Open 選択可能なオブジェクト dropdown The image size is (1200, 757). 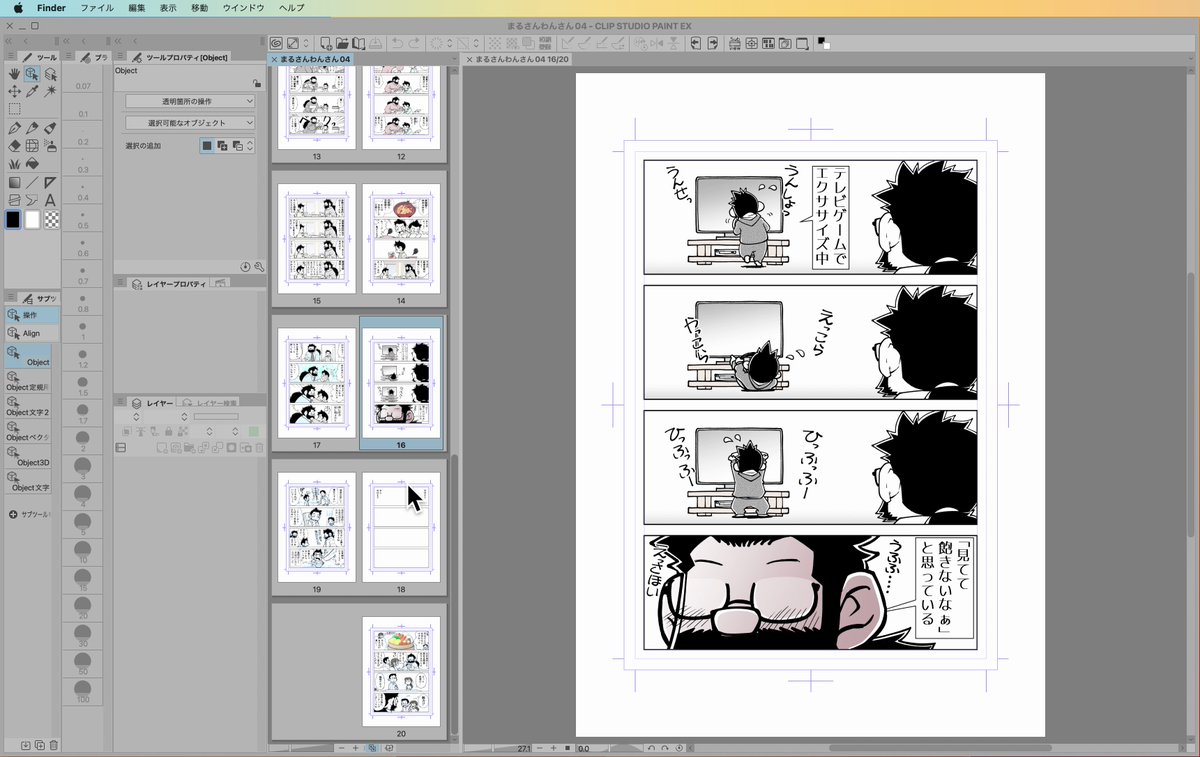[x=190, y=123]
